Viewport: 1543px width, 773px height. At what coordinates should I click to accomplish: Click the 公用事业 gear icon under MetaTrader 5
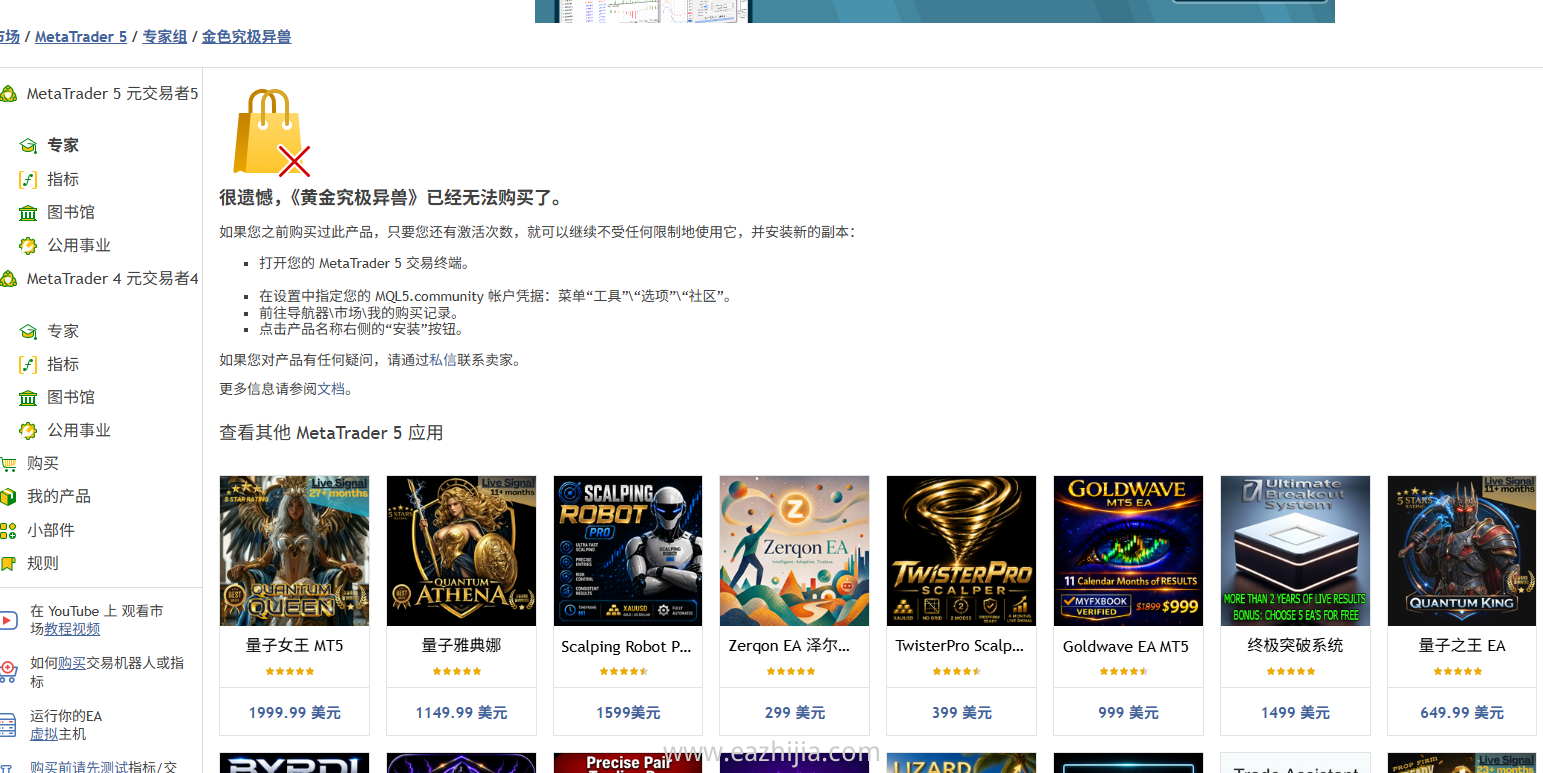point(28,246)
